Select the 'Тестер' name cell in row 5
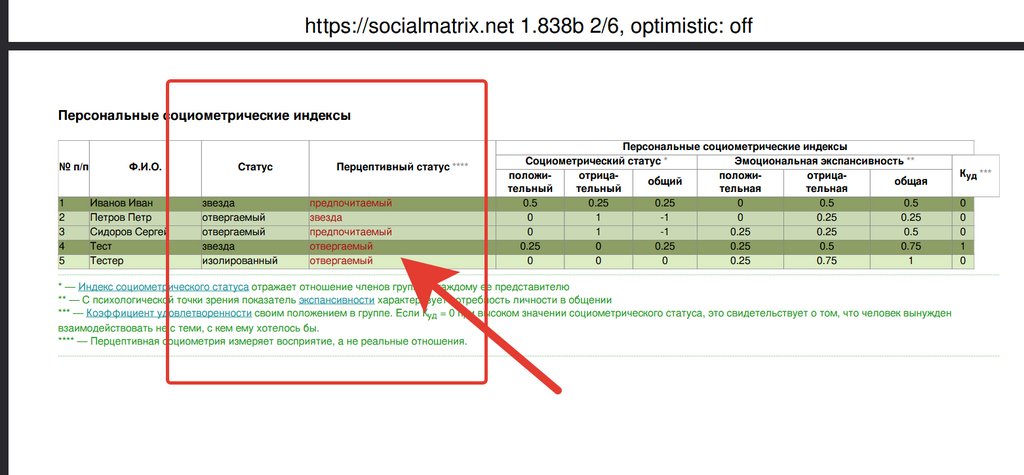Viewport: 1024px width, 475px height. pyautogui.click(x=109, y=261)
